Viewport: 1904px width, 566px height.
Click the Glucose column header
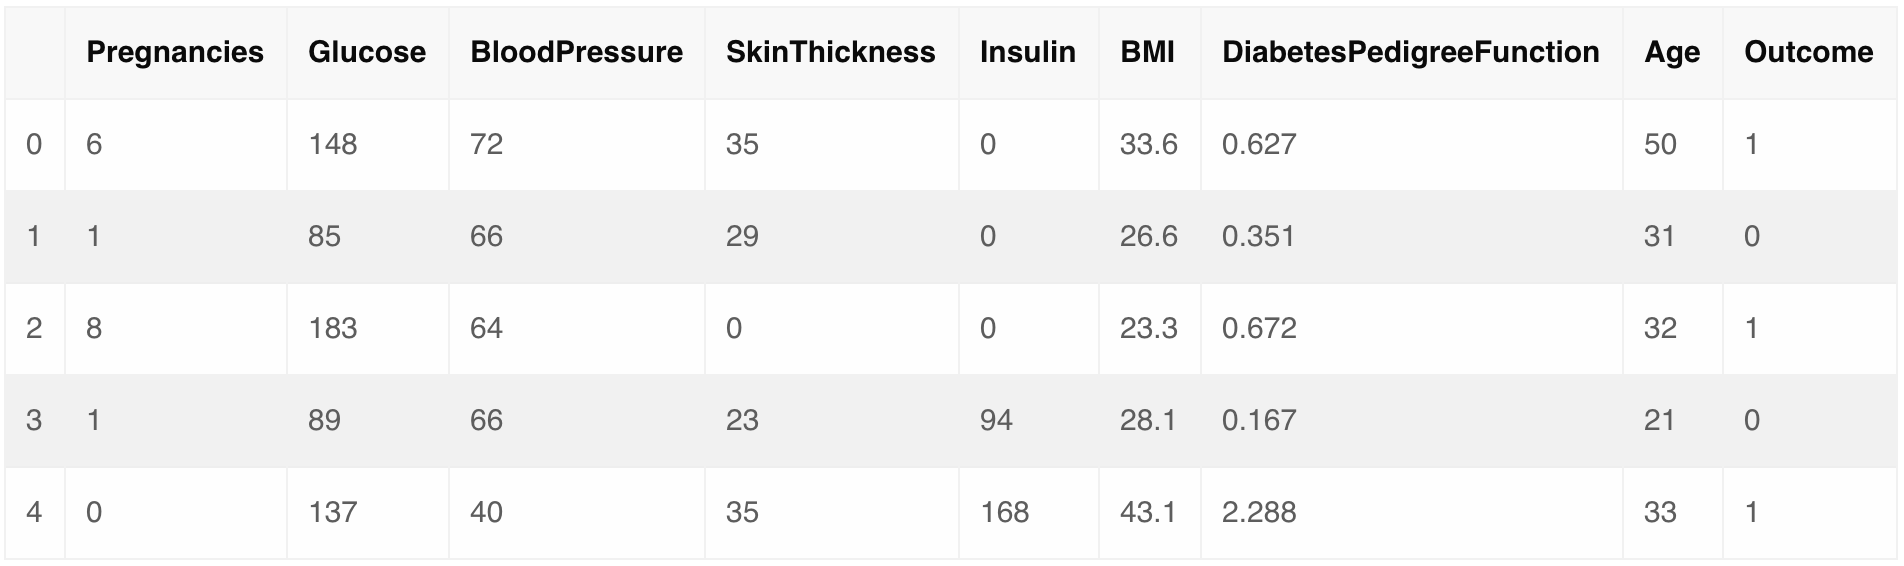[367, 53]
